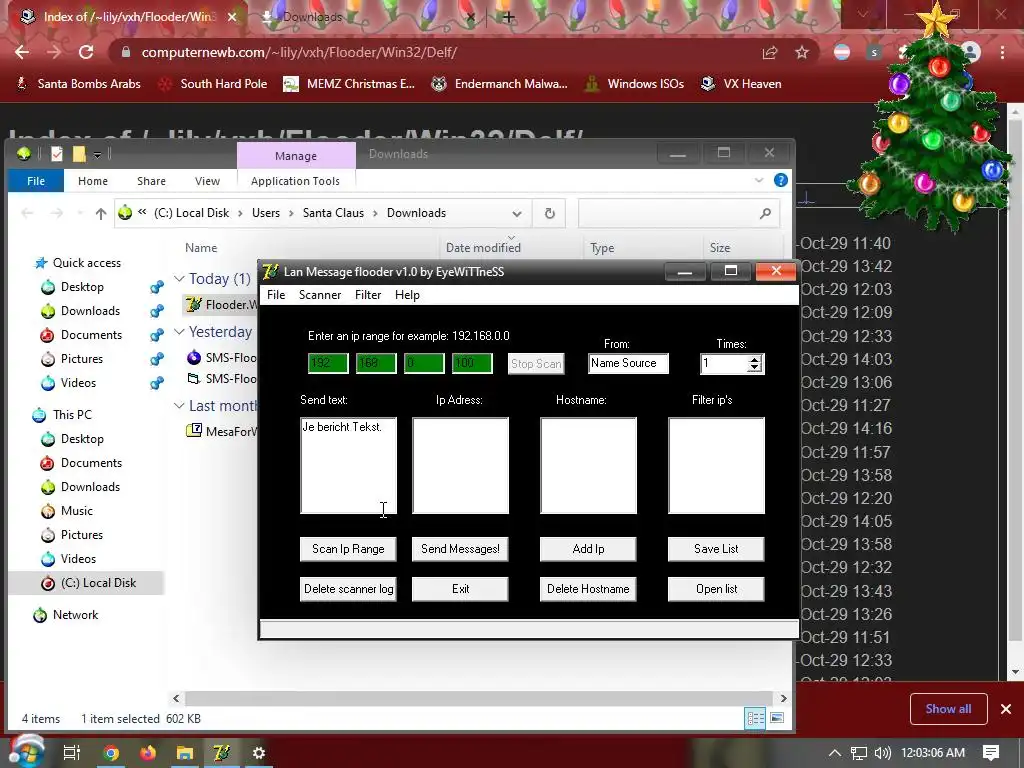Viewport: 1024px width, 768px height.
Task: Bookmark page with star icon
Action: 802,52
